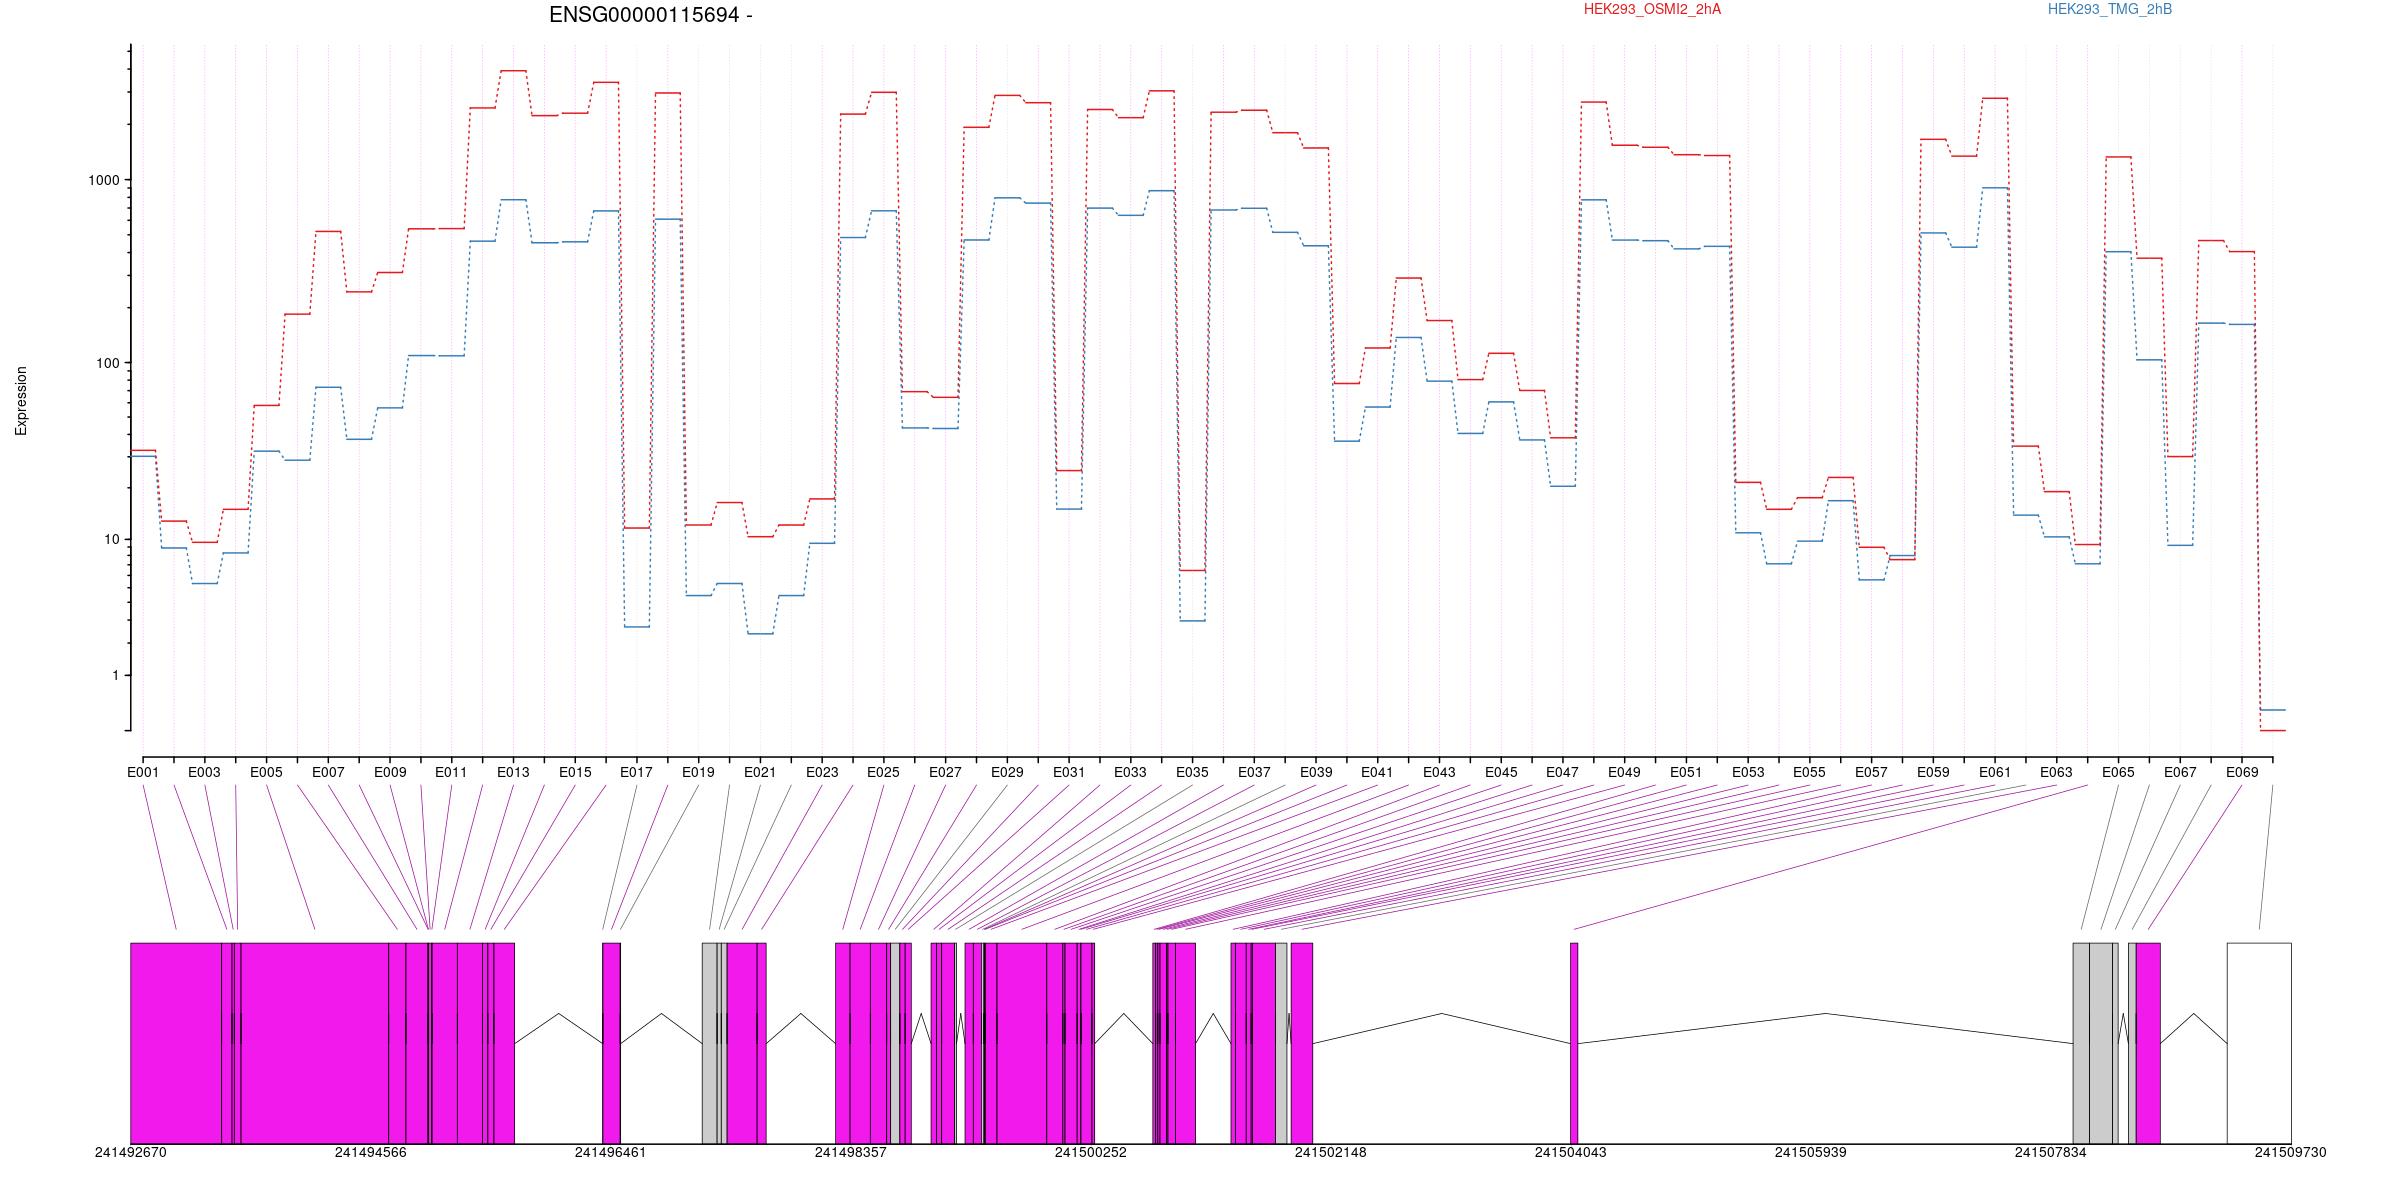Click the E069 exon axis label
This screenshot has width=2400, height=1200.
pos(2242,773)
